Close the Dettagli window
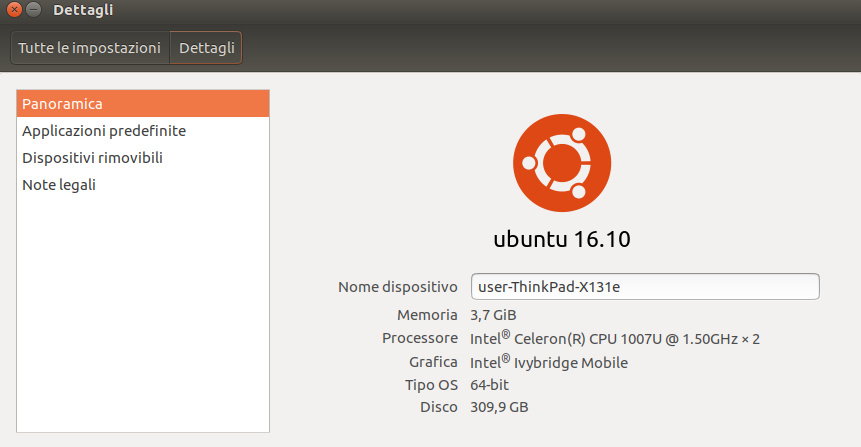The width and height of the screenshot is (861, 447). 14,9
